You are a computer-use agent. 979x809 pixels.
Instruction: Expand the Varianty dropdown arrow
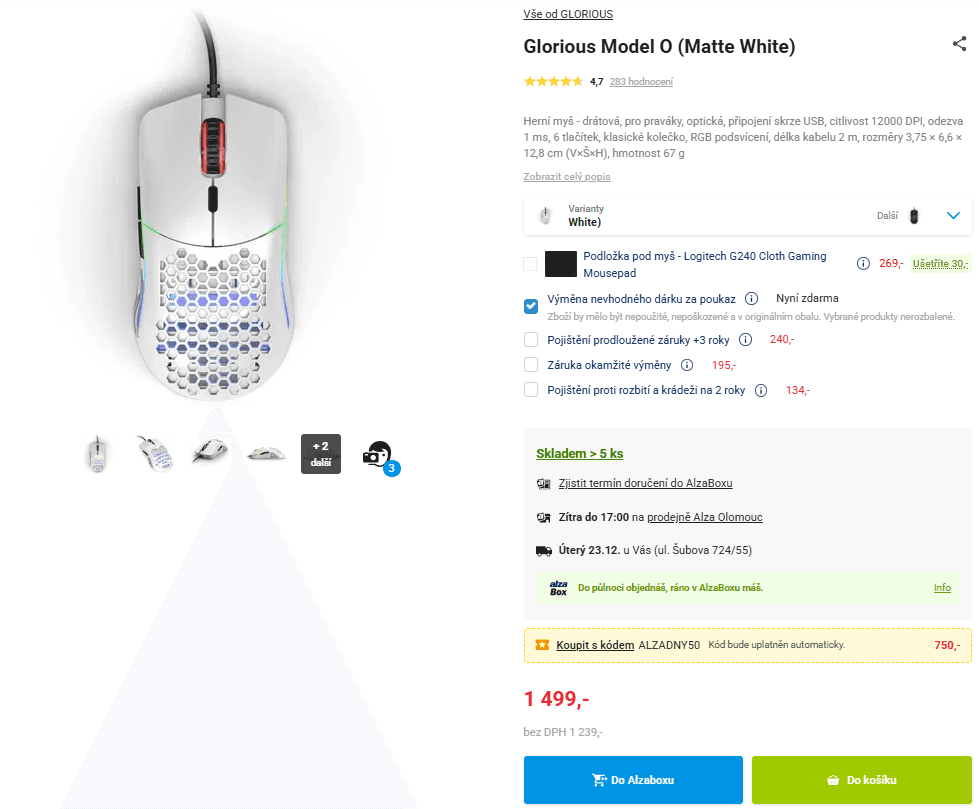coord(952,215)
